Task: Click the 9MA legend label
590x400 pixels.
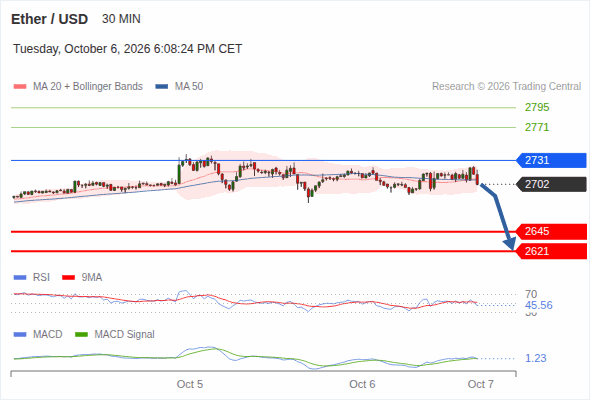Action: coord(92,278)
